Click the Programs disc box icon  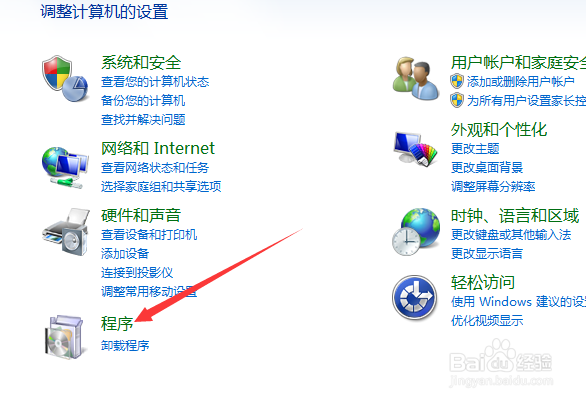64,337
